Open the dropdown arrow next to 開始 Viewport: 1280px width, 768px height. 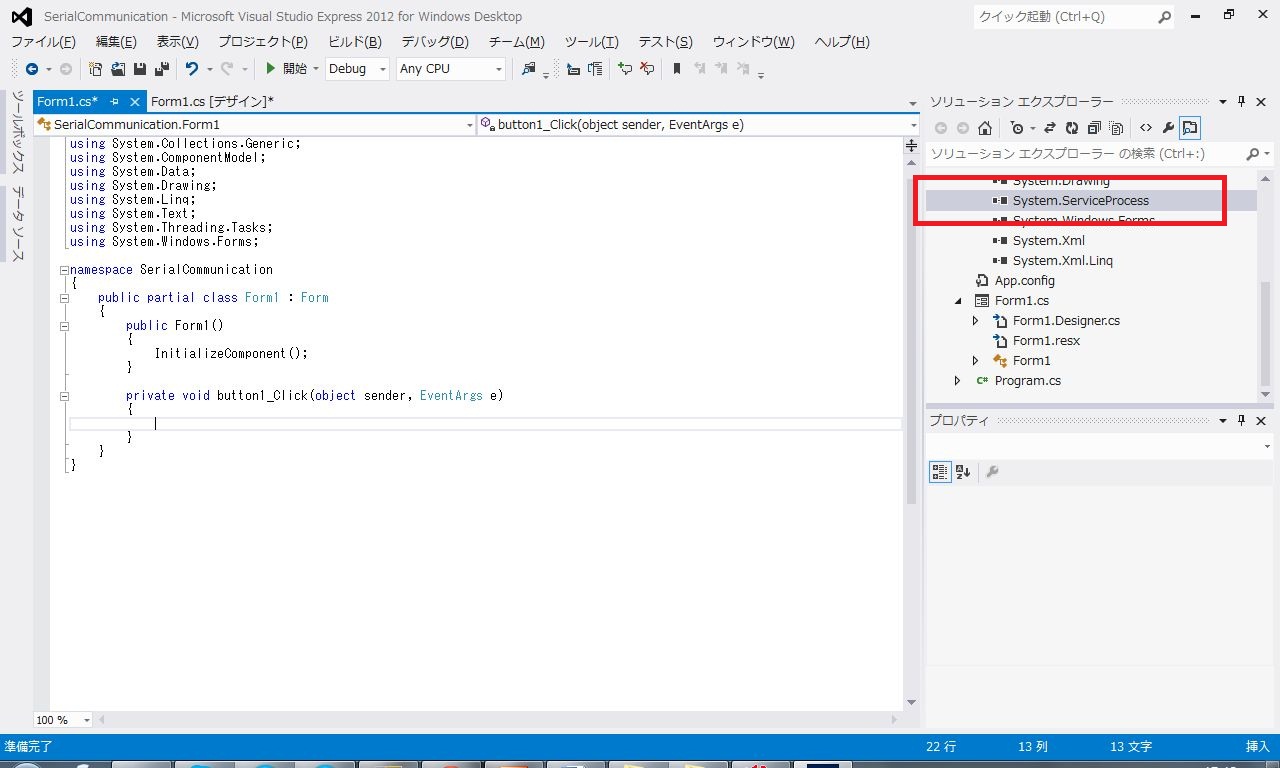316,69
